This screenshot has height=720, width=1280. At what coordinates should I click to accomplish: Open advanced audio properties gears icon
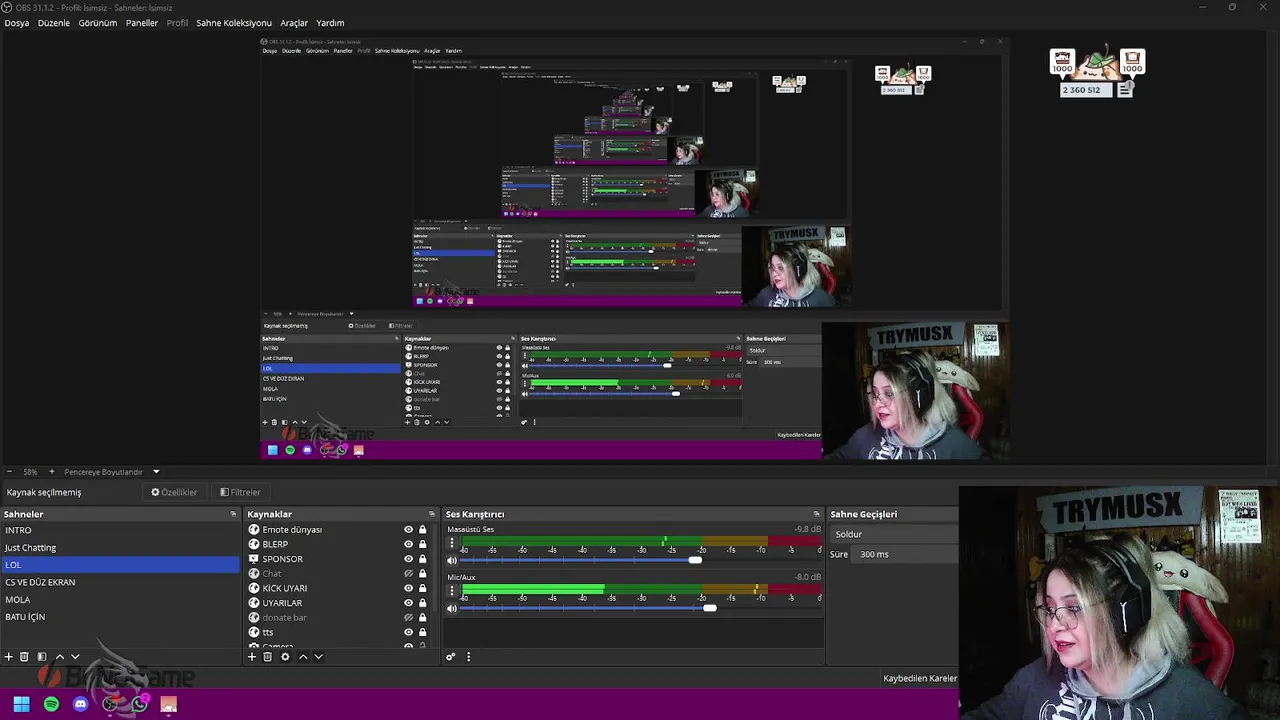(x=451, y=657)
